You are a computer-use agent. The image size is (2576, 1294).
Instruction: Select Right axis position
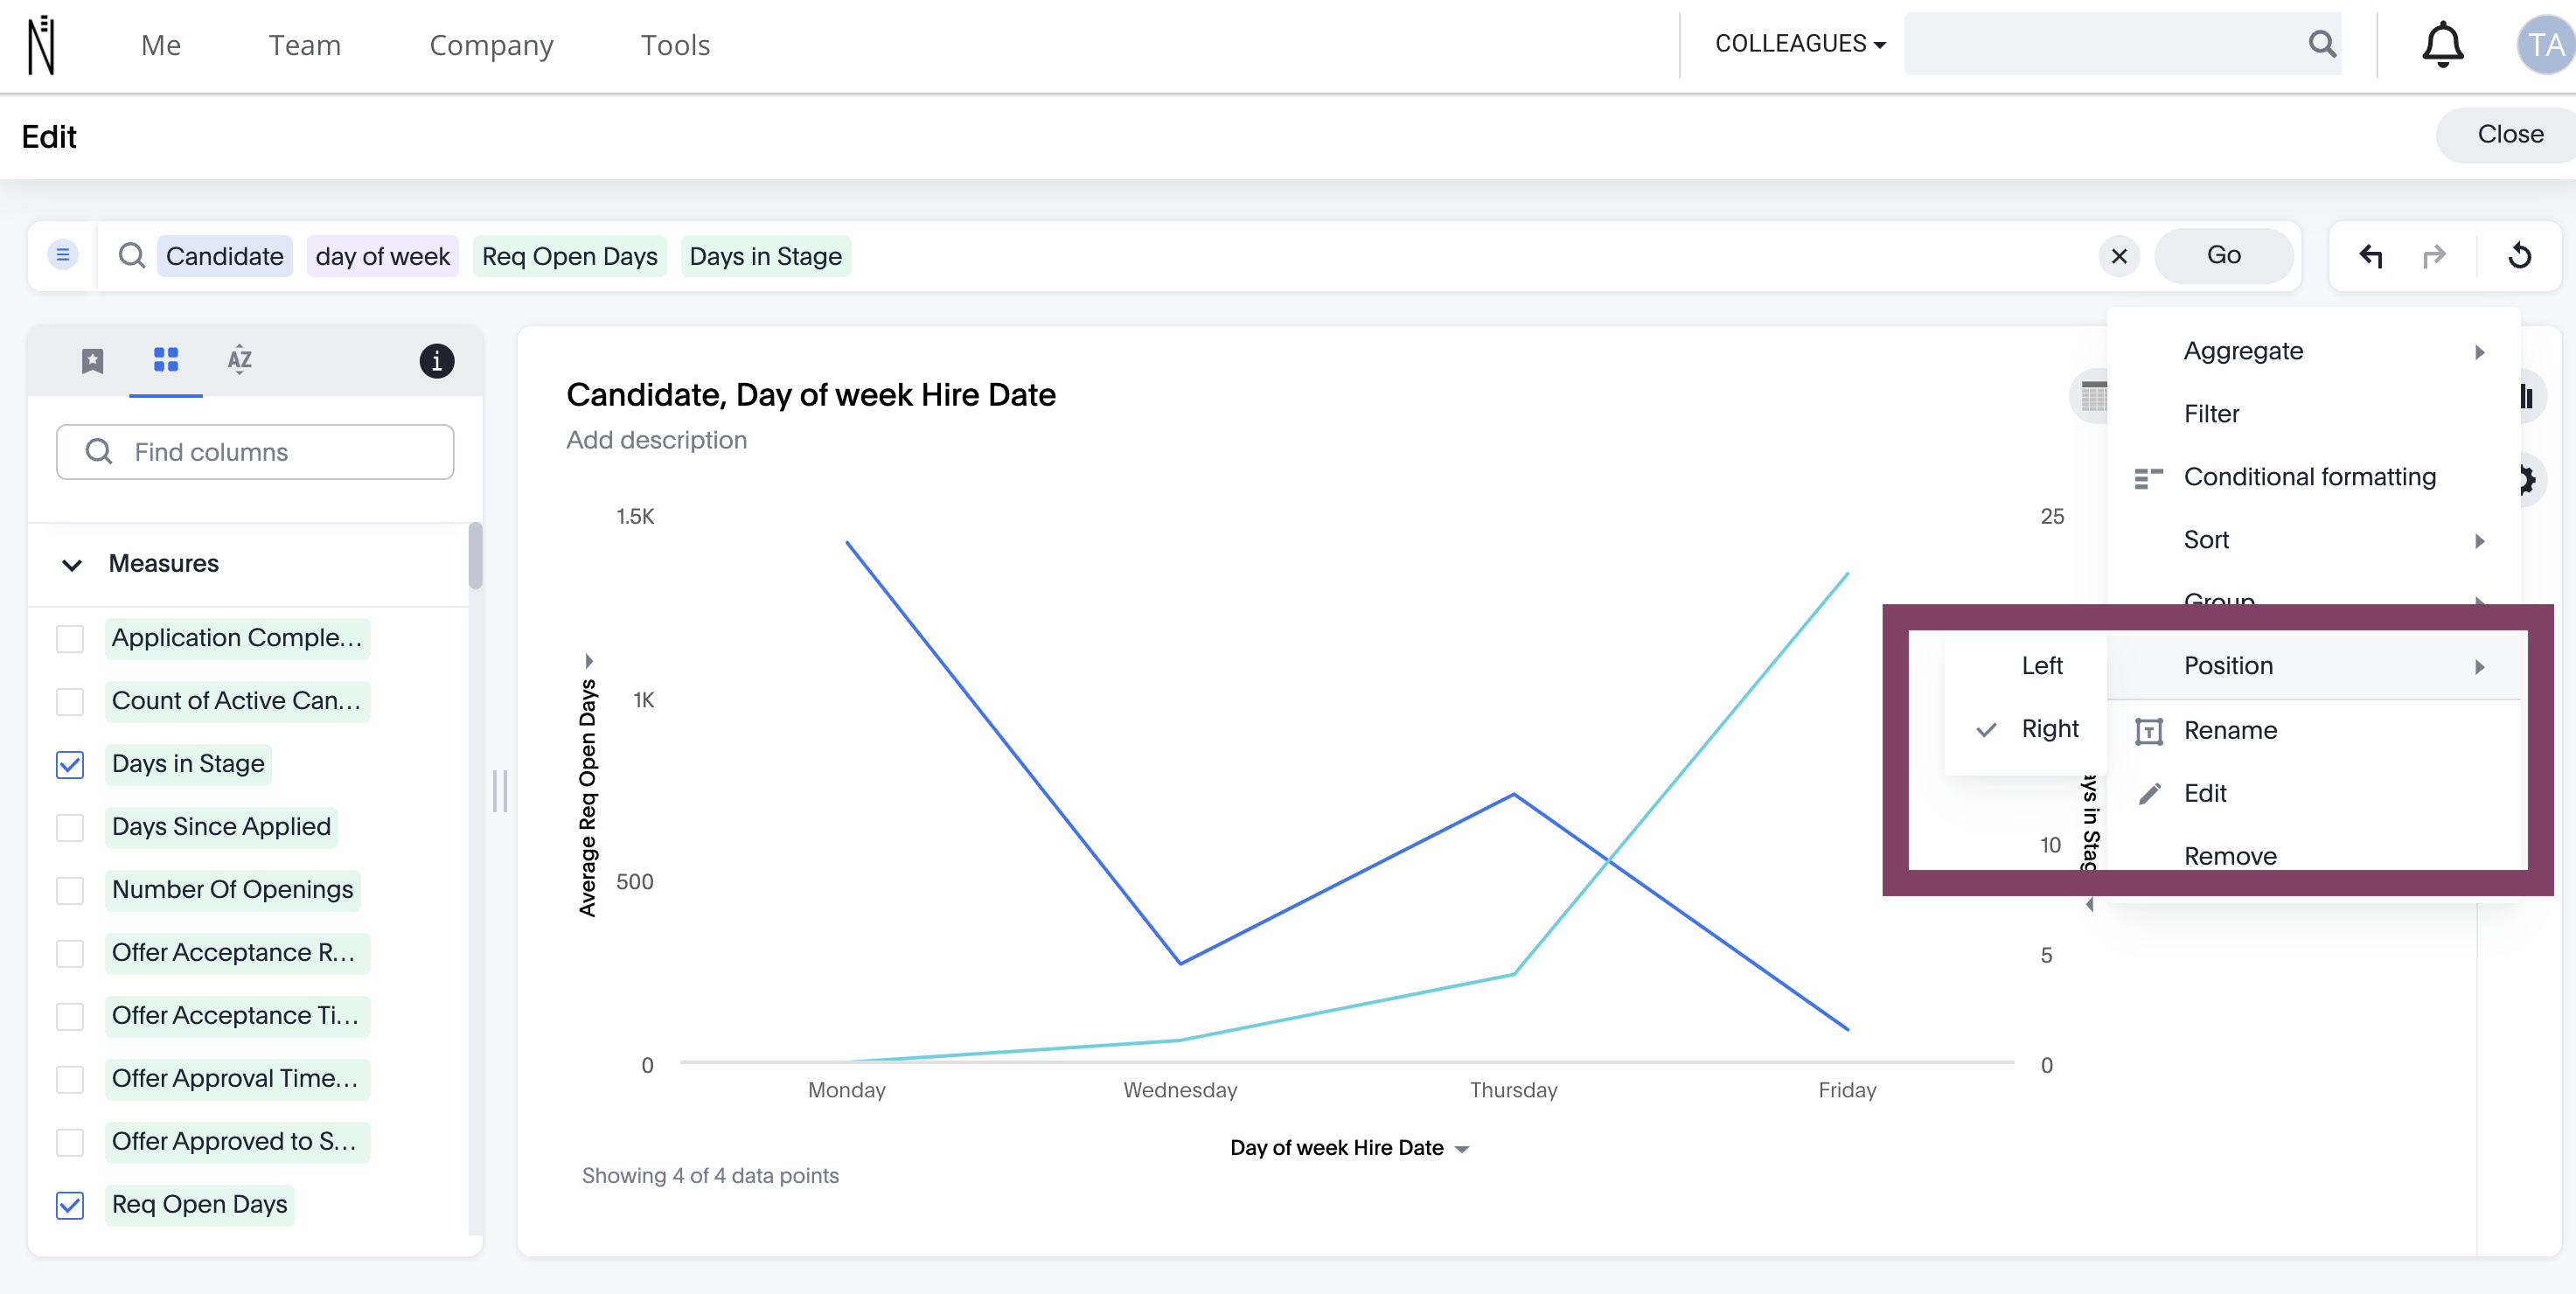(2026, 729)
